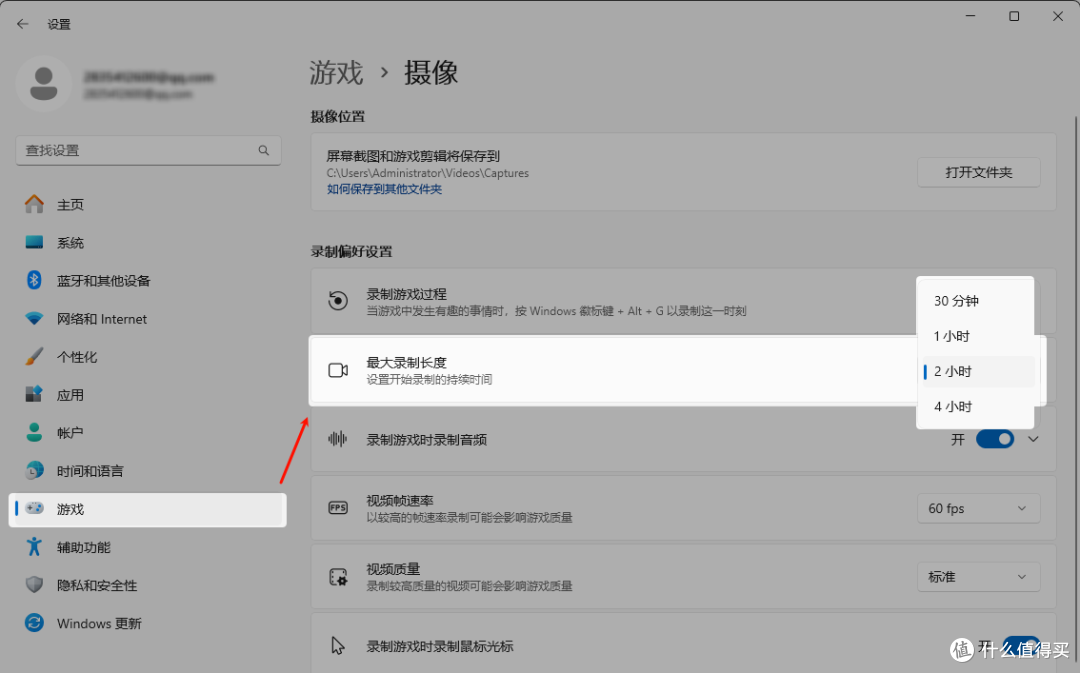Click the 隐私和安全性 shield icon
Screen dimensions: 1080x673
pyautogui.click(x=34, y=585)
